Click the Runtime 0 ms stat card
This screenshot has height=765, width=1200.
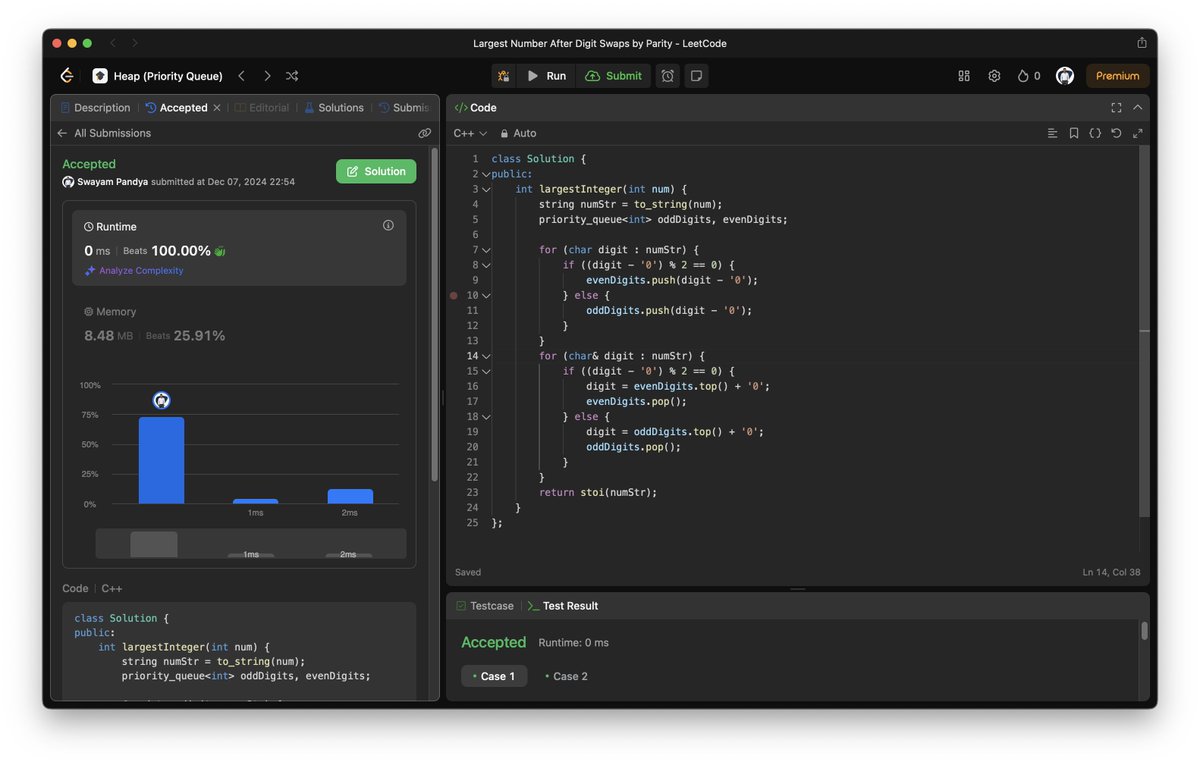[x=239, y=248]
